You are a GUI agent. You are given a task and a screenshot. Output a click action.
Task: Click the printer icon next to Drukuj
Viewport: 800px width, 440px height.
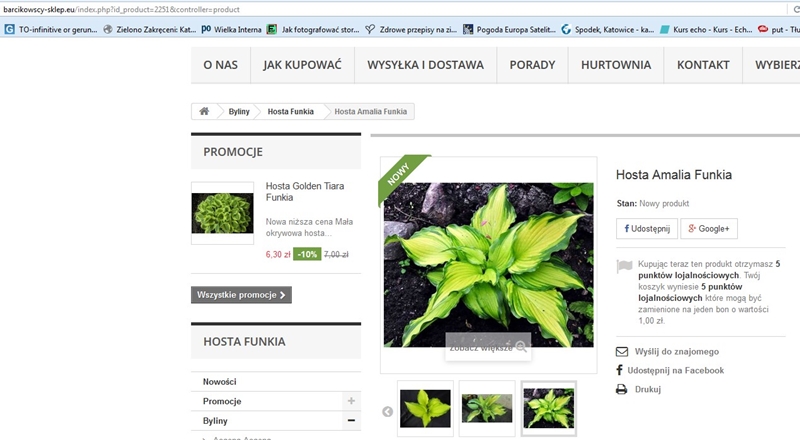pos(621,390)
